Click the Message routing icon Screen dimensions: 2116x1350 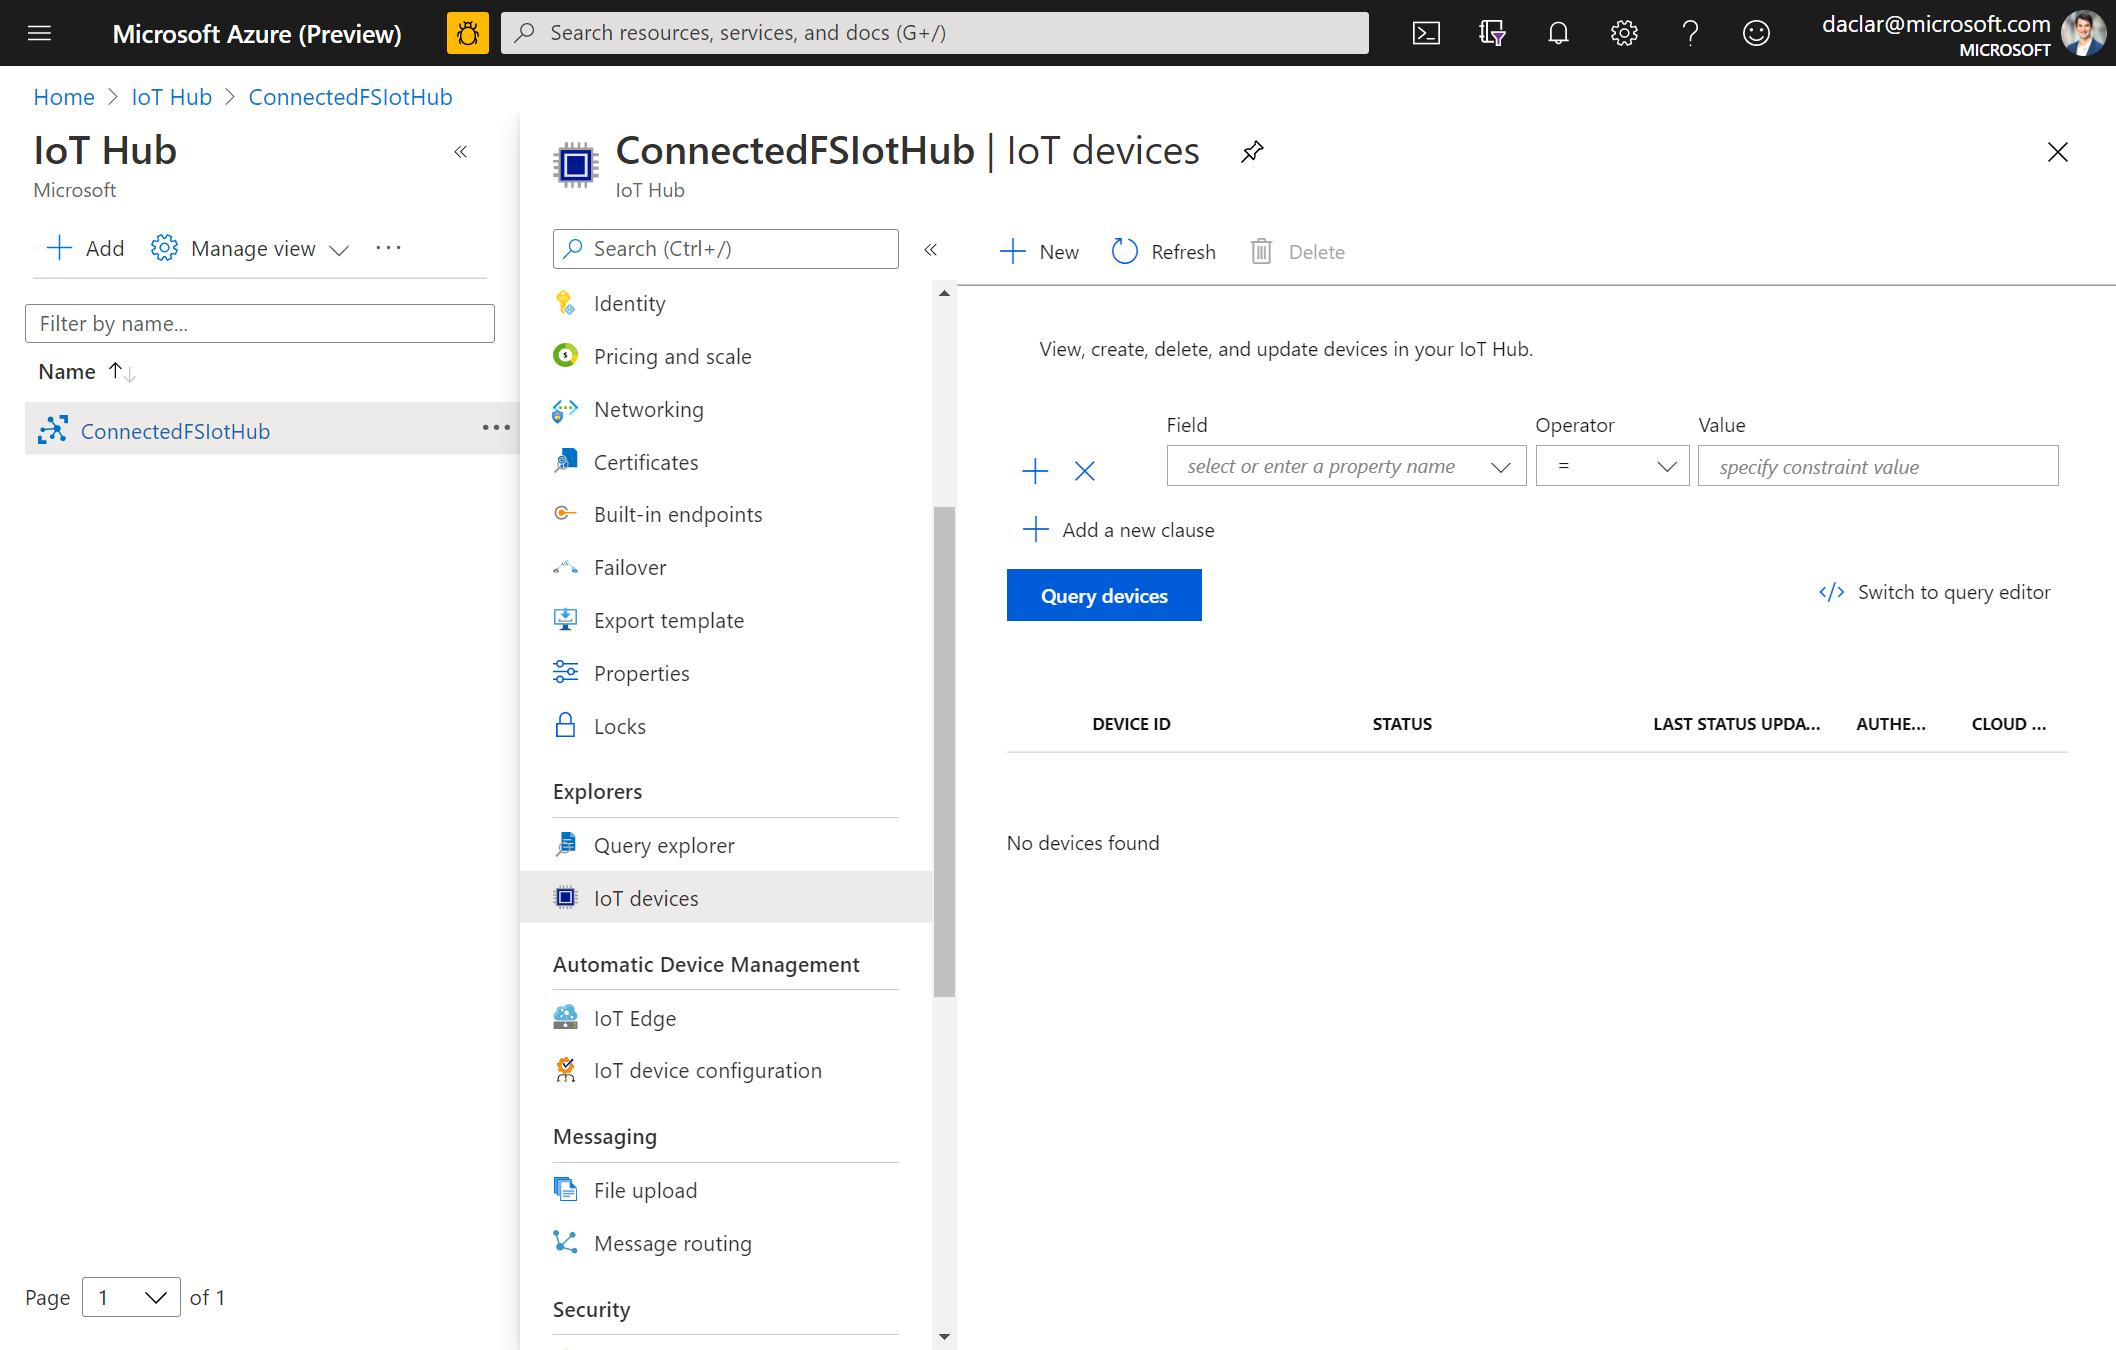click(x=566, y=1242)
